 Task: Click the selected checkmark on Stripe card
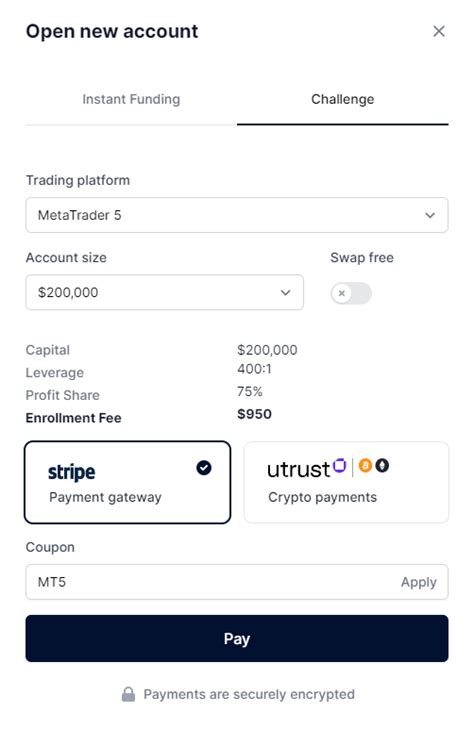pos(204,468)
